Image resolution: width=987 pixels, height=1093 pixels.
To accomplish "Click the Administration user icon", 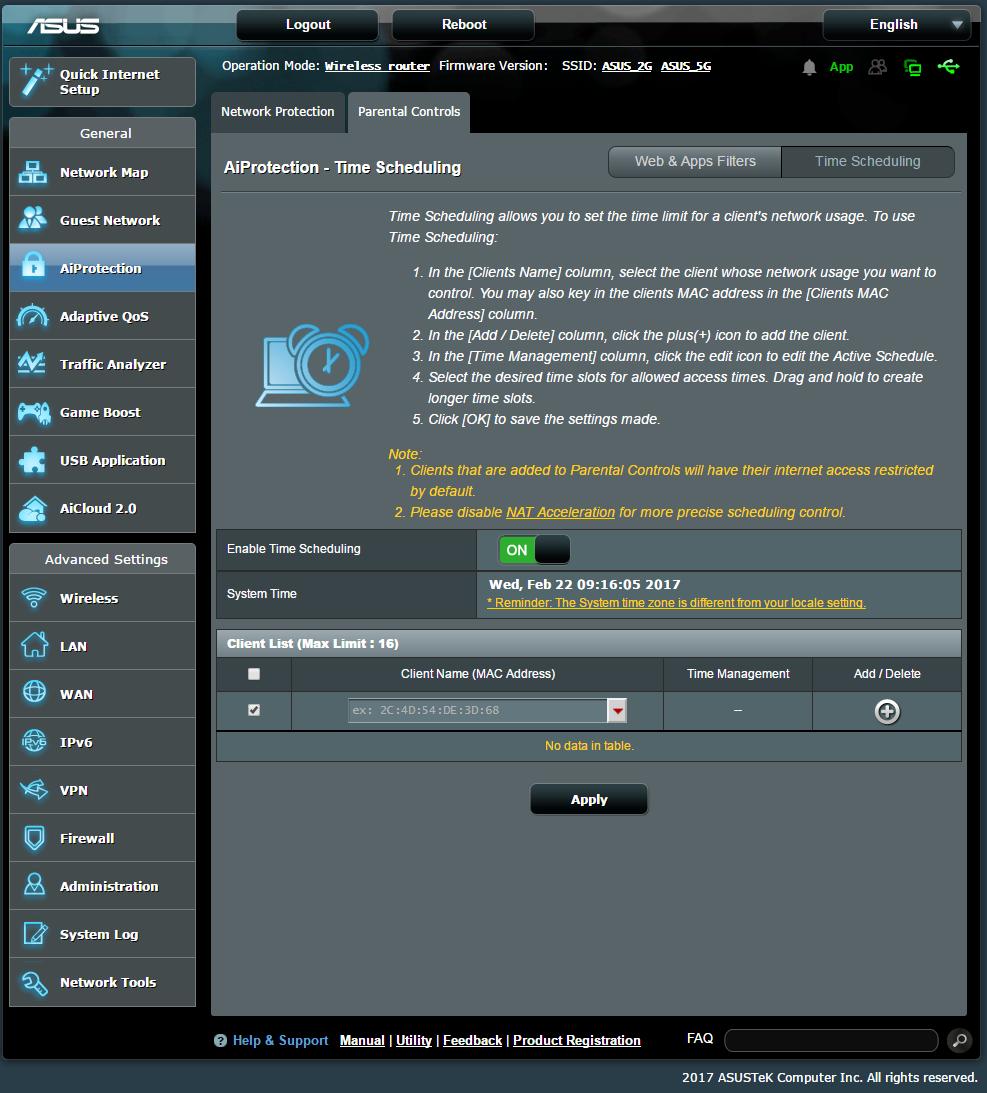I will [34, 885].
